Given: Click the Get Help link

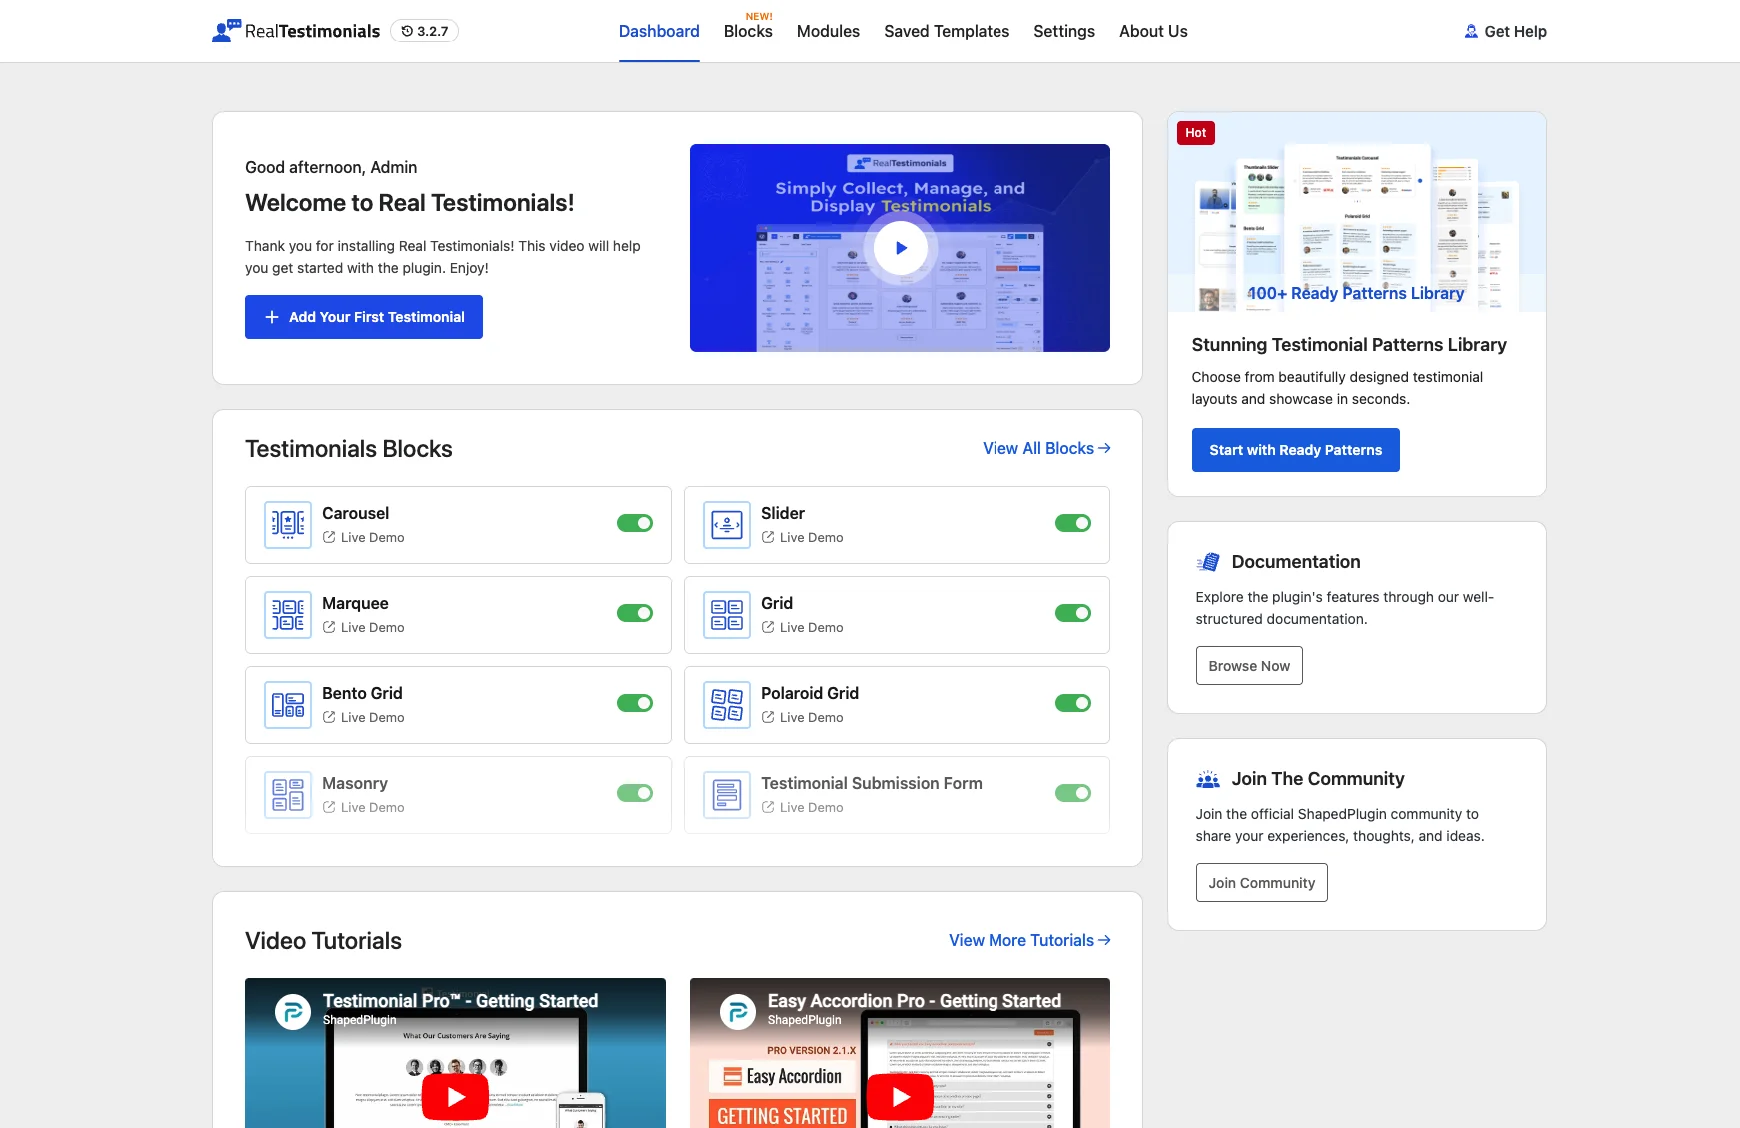Looking at the screenshot, I should (1505, 31).
